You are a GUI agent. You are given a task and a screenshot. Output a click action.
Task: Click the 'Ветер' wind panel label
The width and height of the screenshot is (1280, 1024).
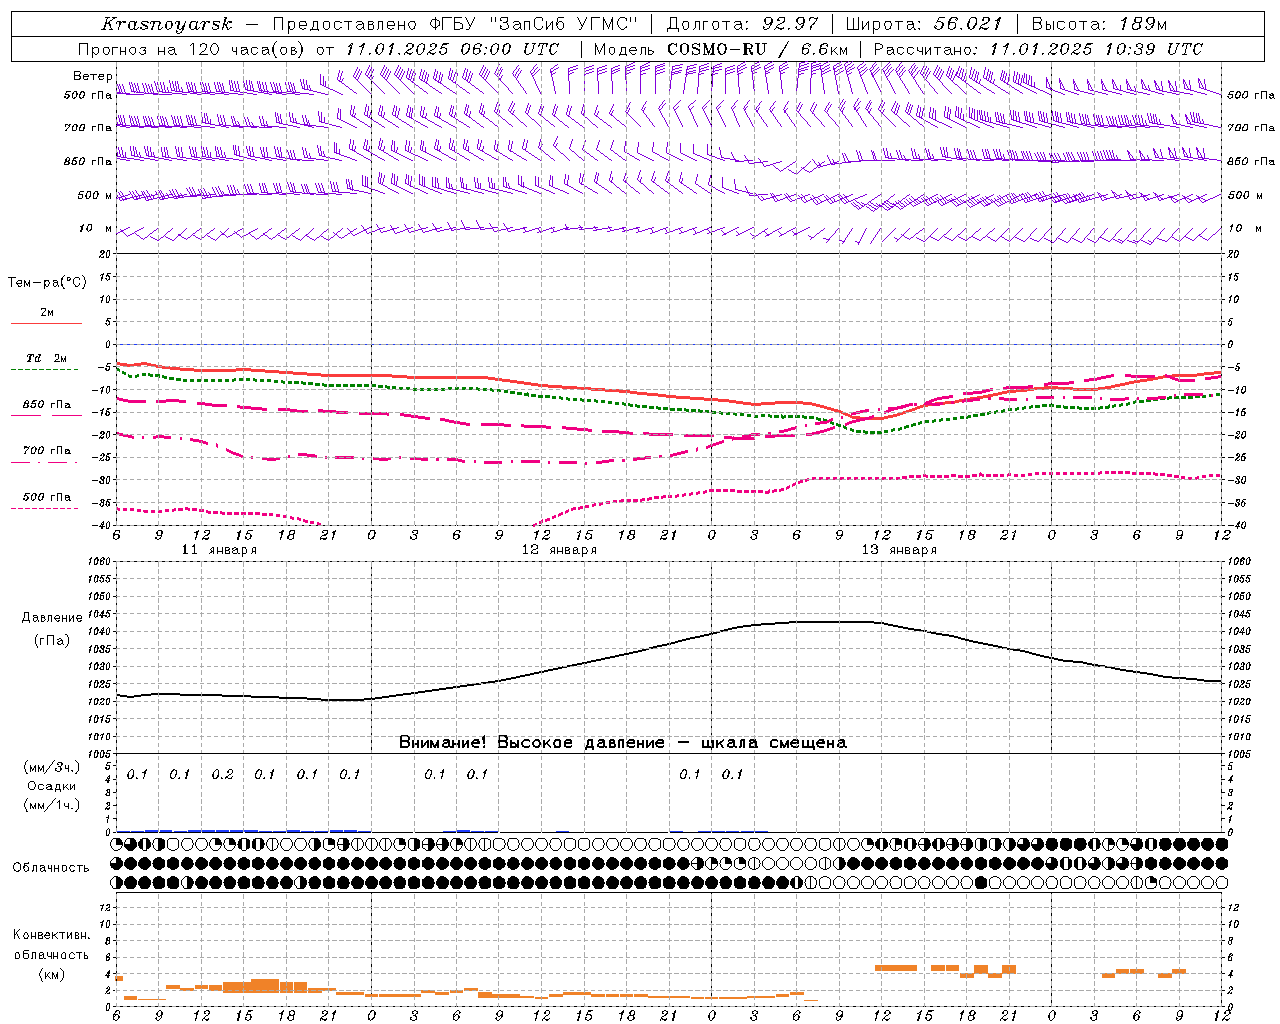92,76
